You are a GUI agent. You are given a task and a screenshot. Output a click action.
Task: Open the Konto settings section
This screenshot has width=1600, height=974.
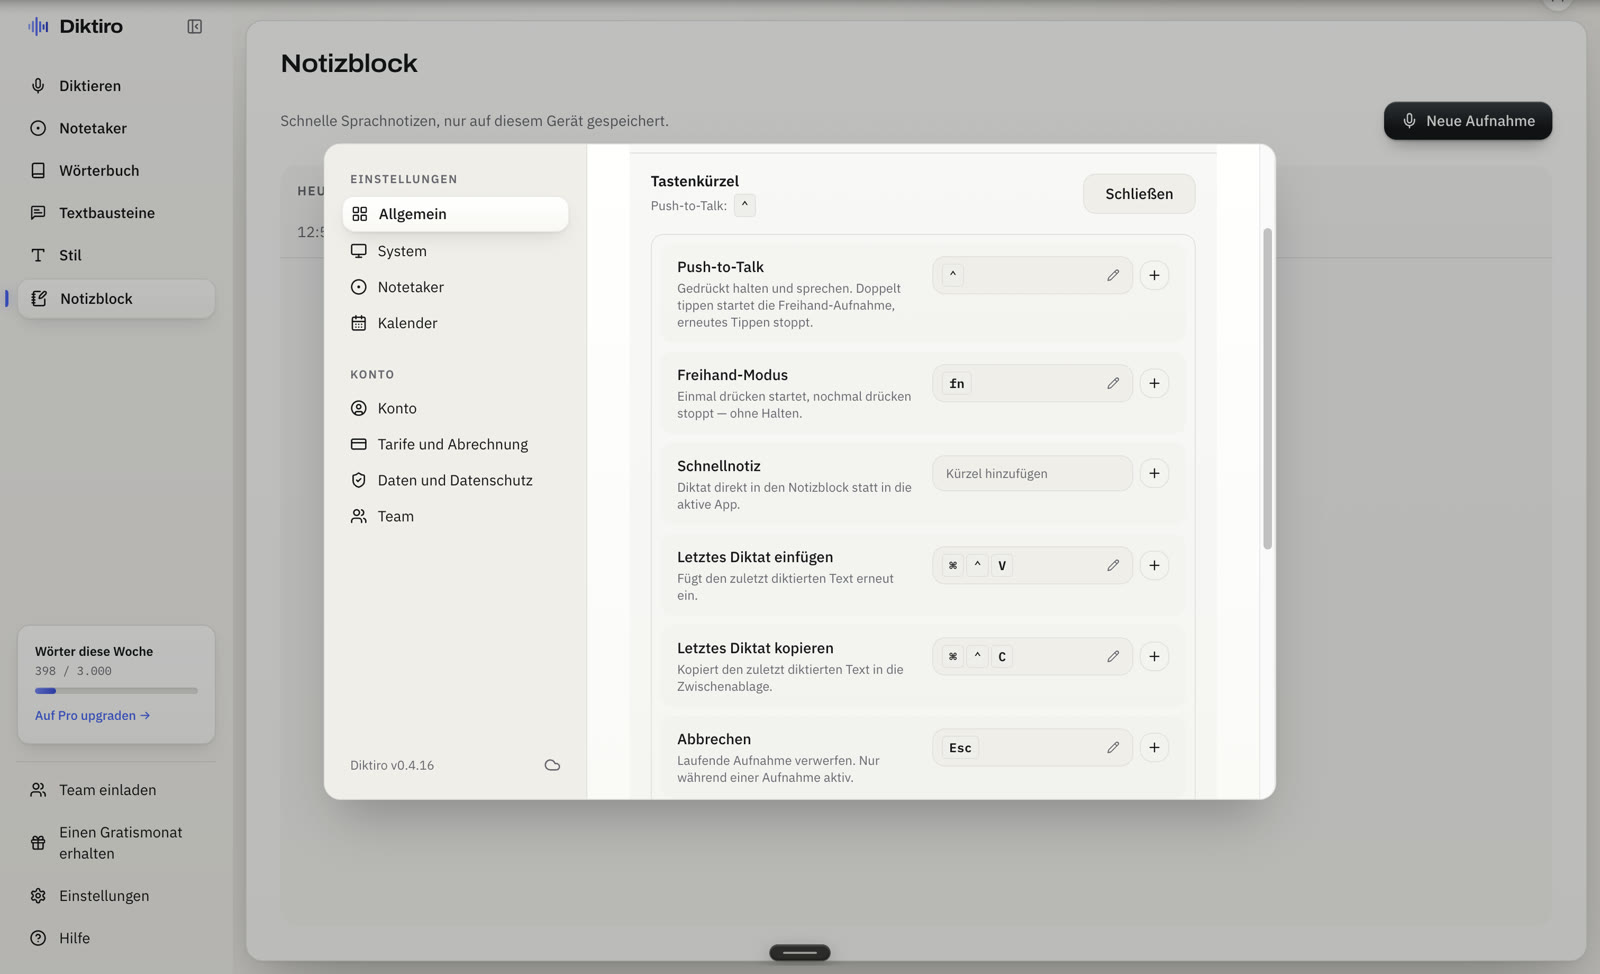point(455,408)
